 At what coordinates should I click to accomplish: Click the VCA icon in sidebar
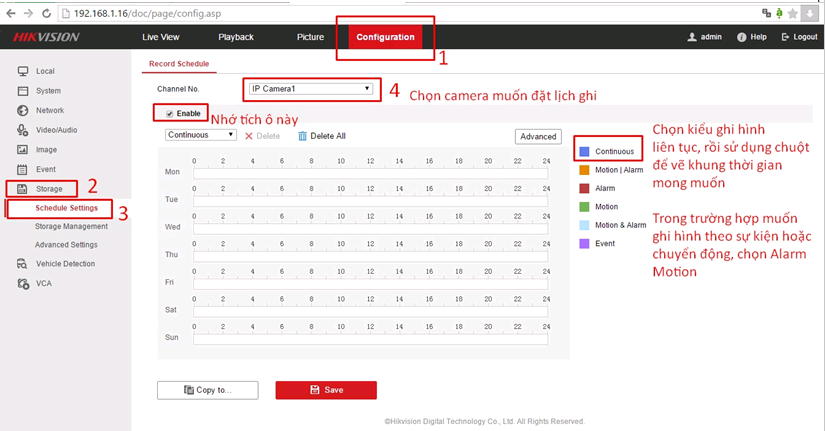point(22,284)
